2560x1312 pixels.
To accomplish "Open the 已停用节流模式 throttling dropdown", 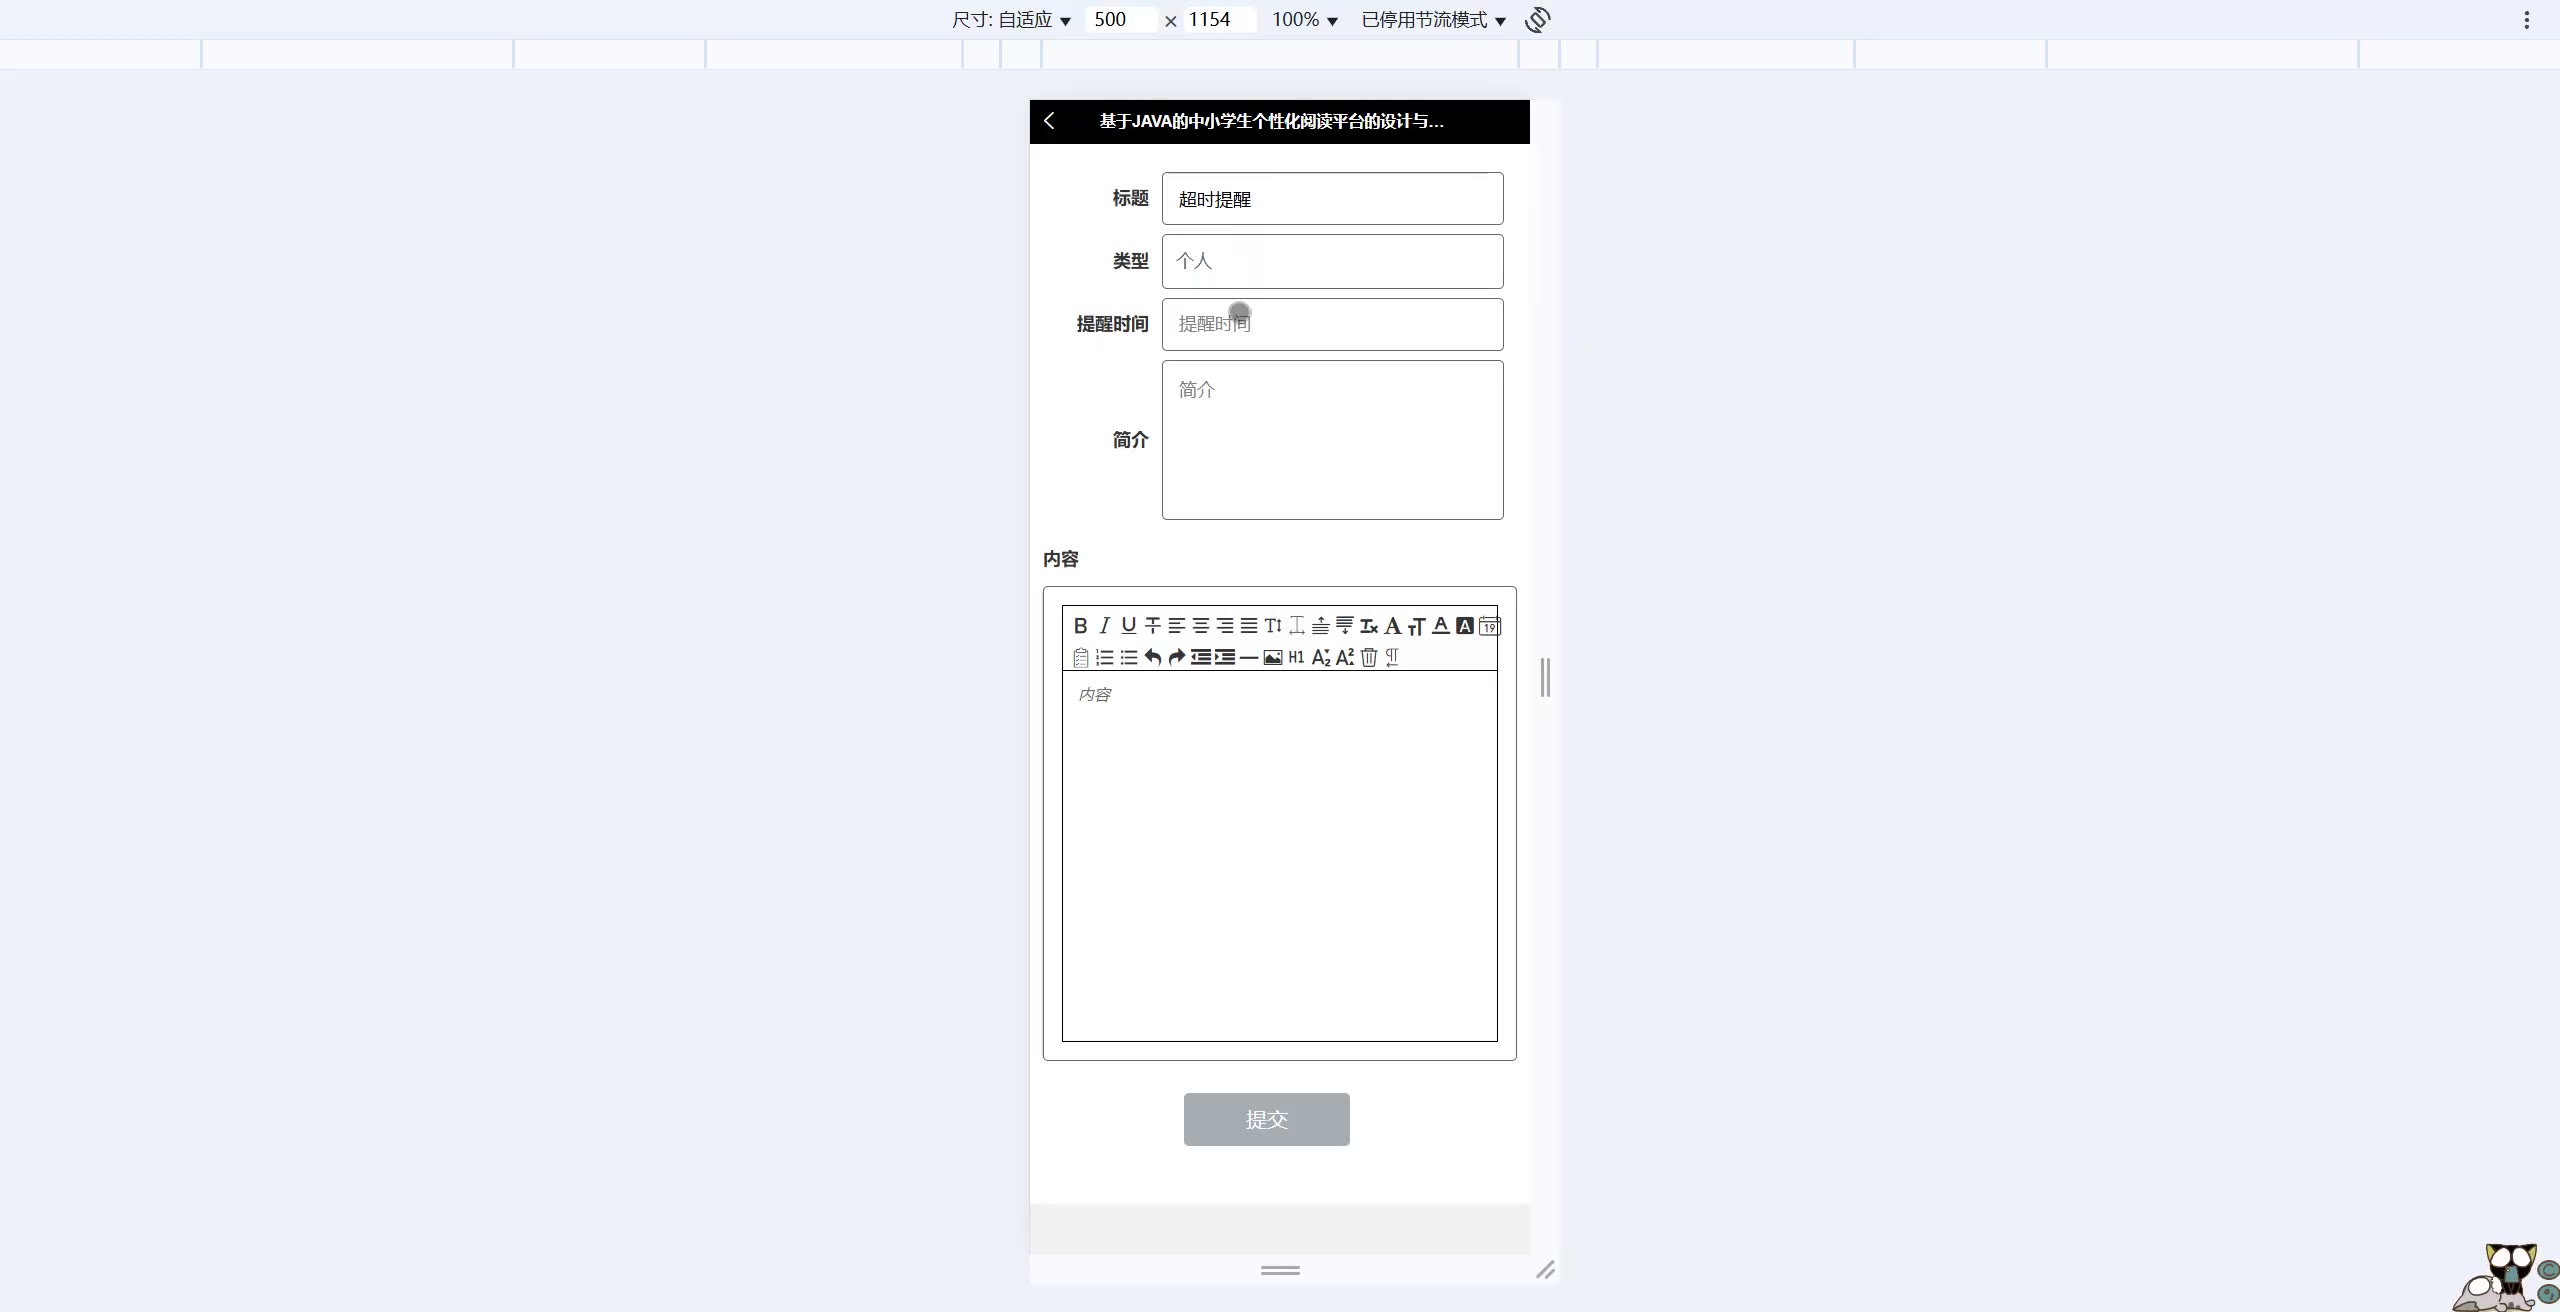I will coord(1433,20).
